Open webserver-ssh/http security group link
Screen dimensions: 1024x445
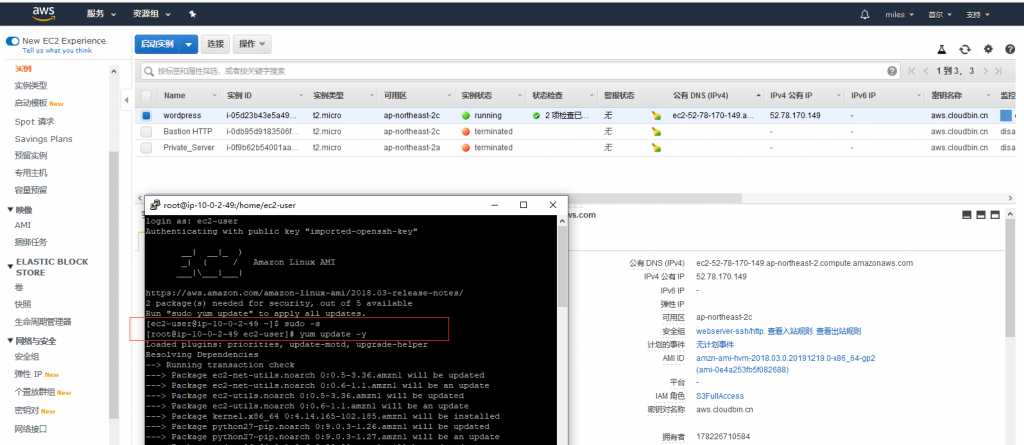(x=730, y=331)
